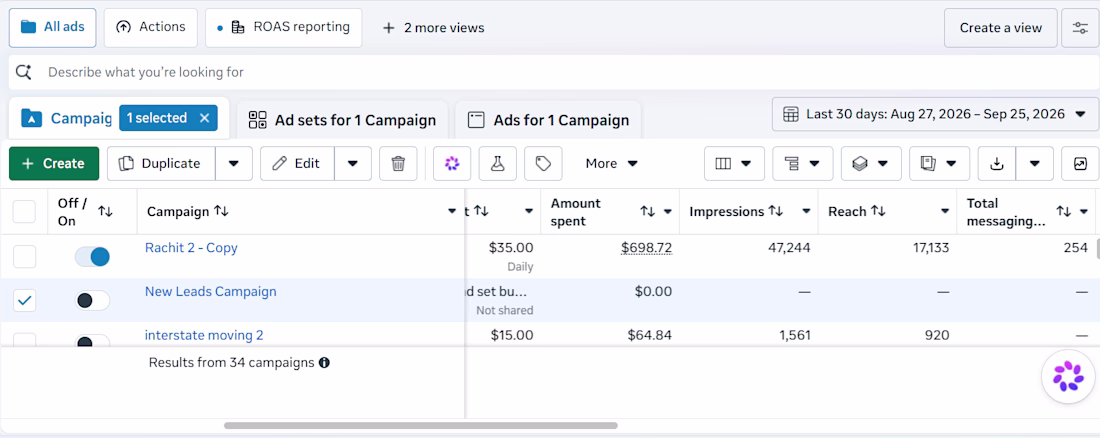Open the More dropdown menu

pos(612,164)
